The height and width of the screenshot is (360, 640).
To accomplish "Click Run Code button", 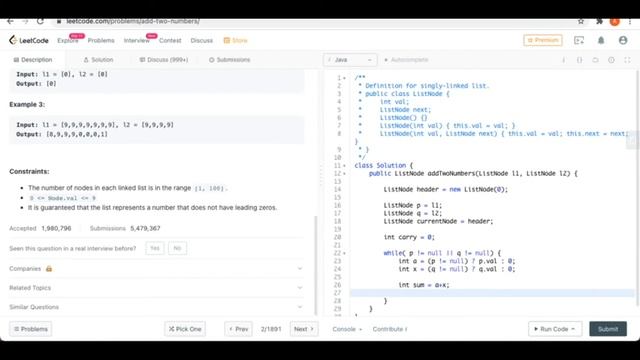I will coord(555,329).
